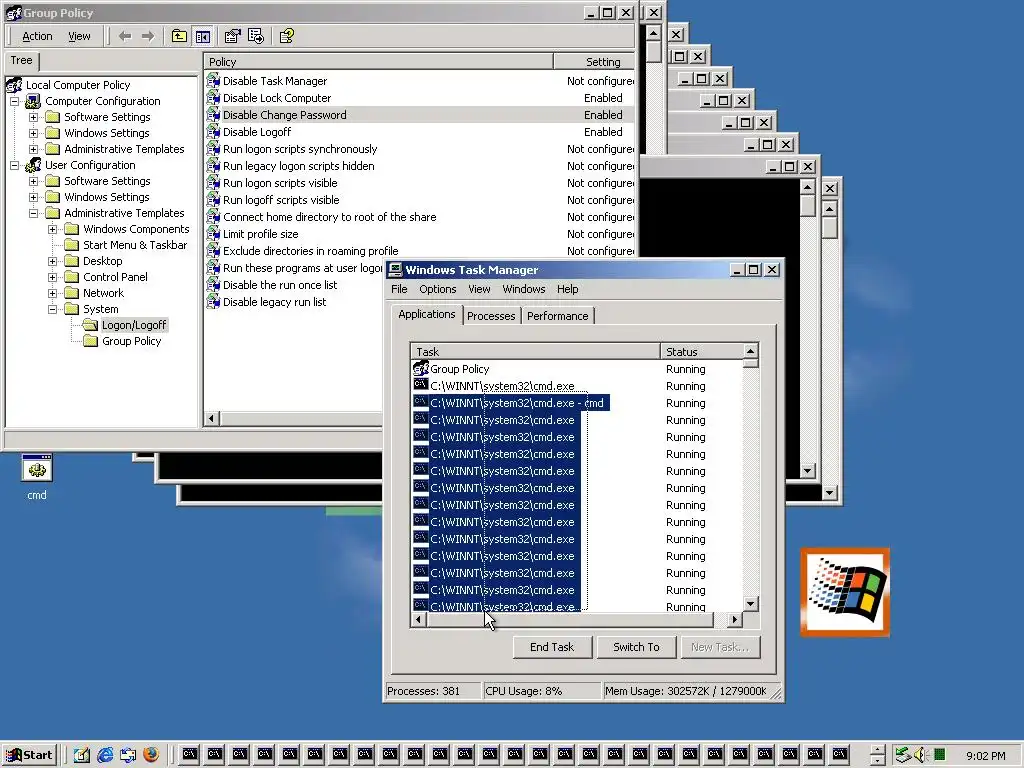Open the Options menu in Task Manager
Viewport: 1024px width, 768px height.
pyautogui.click(x=438, y=289)
